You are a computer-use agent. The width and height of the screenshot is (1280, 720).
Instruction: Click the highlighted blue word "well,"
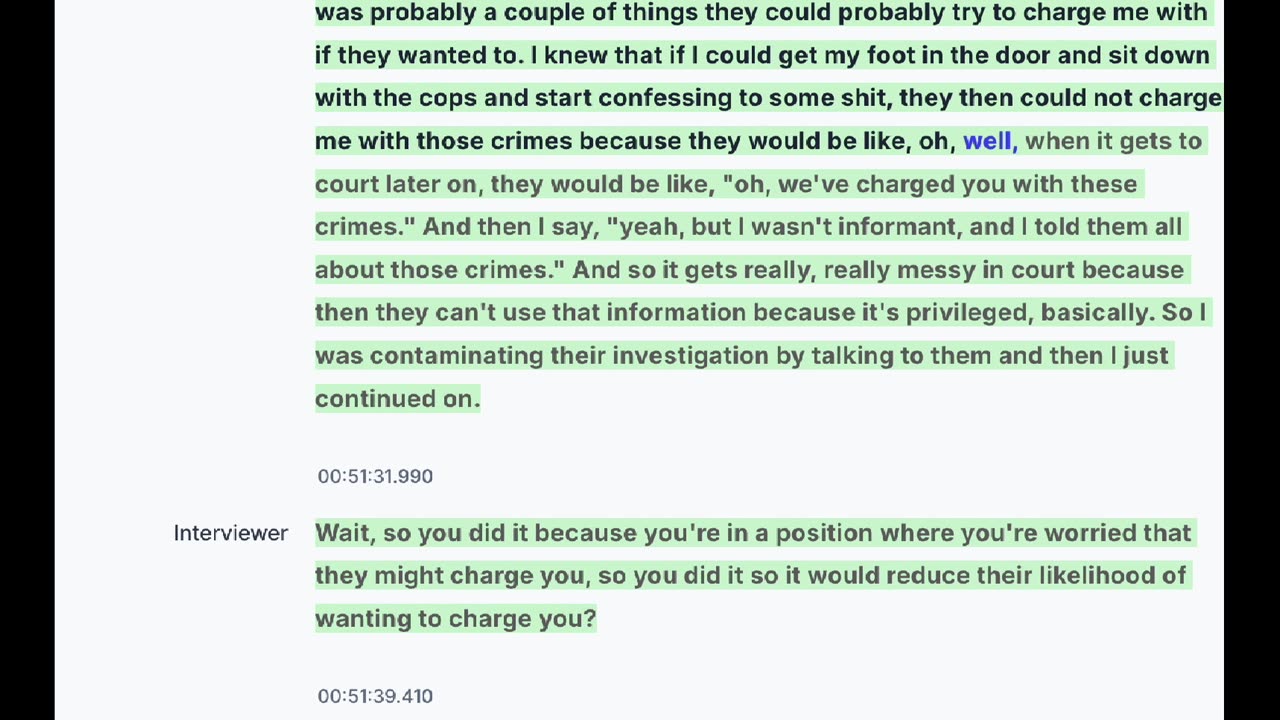(990, 141)
